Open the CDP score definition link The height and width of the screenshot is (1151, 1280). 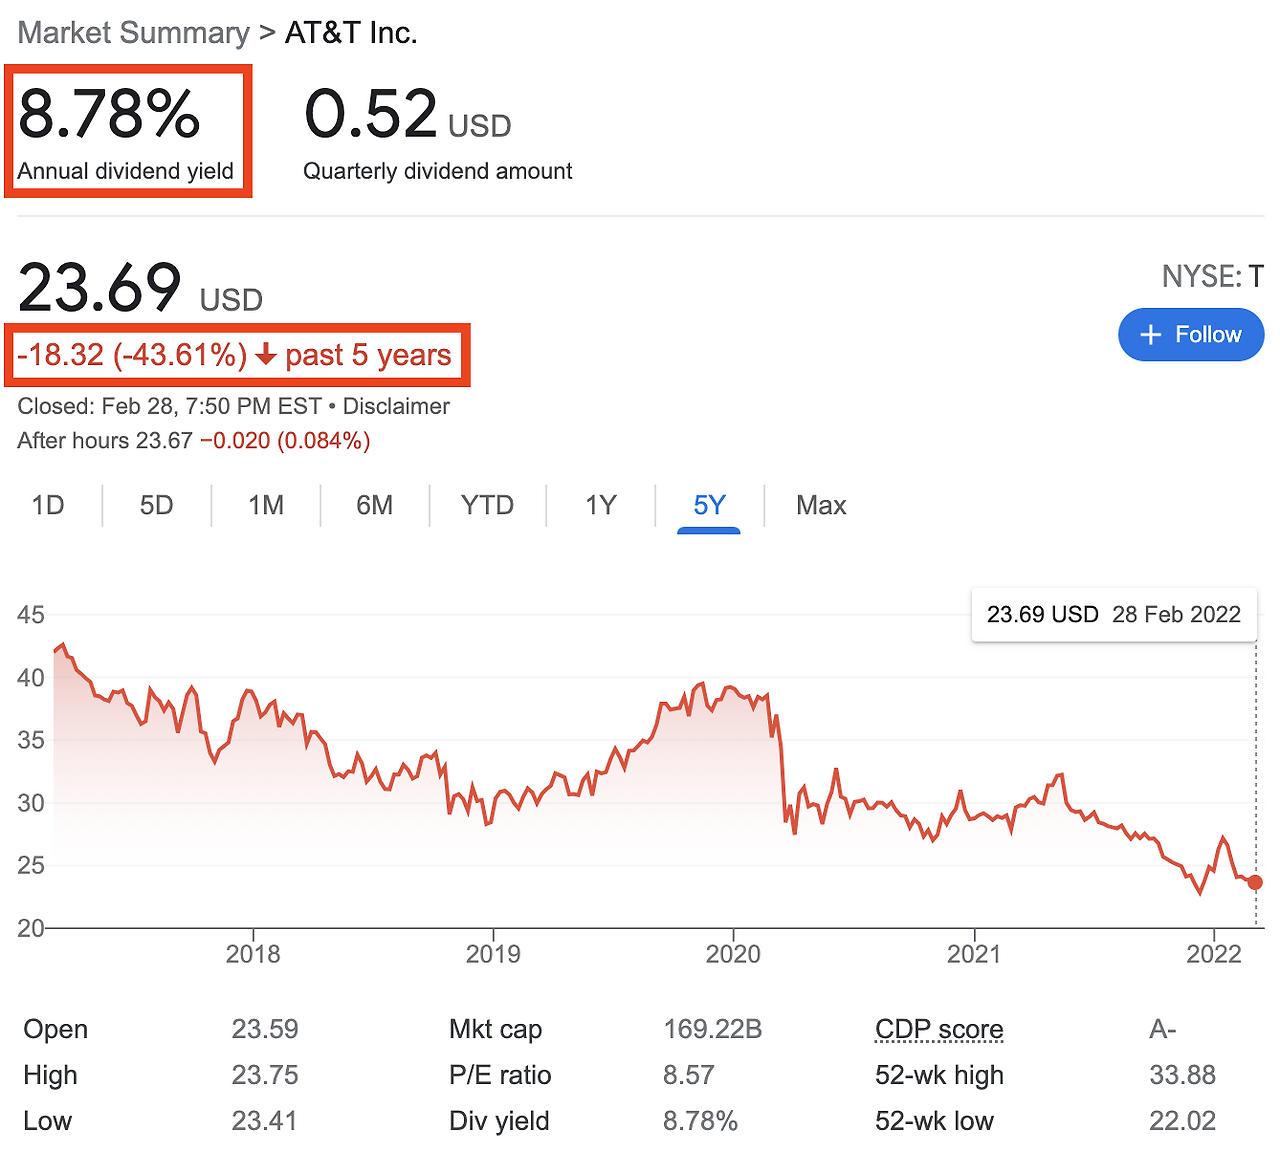pos(939,1029)
